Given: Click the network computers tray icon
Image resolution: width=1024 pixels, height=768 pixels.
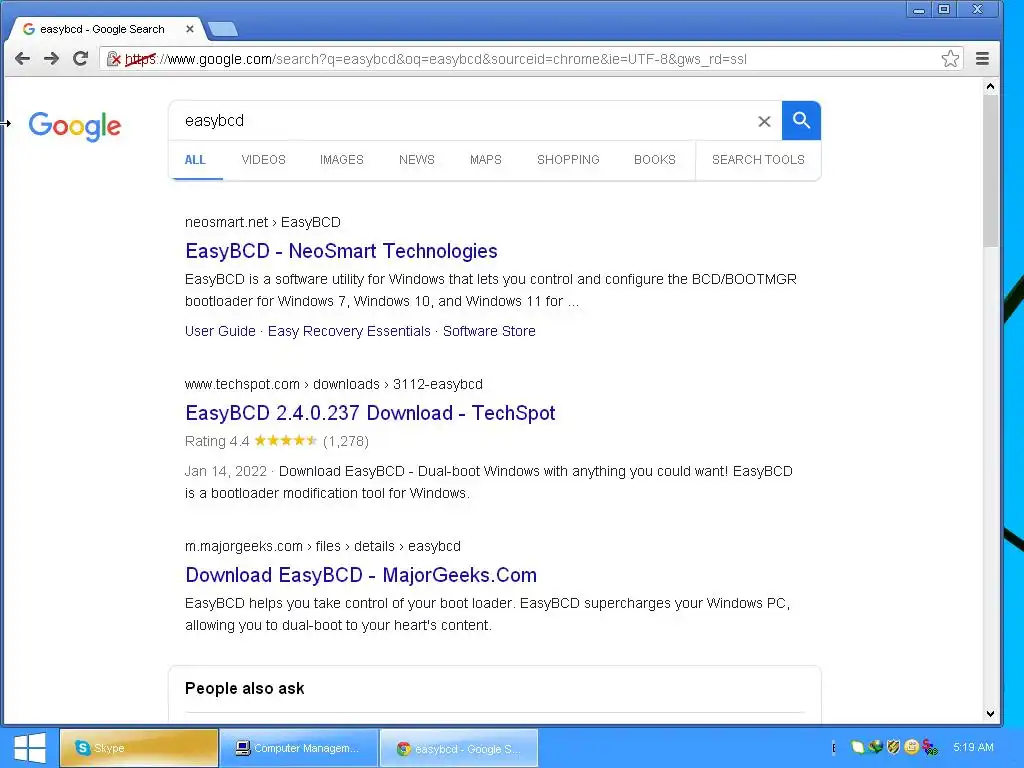Looking at the screenshot, I should point(875,747).
